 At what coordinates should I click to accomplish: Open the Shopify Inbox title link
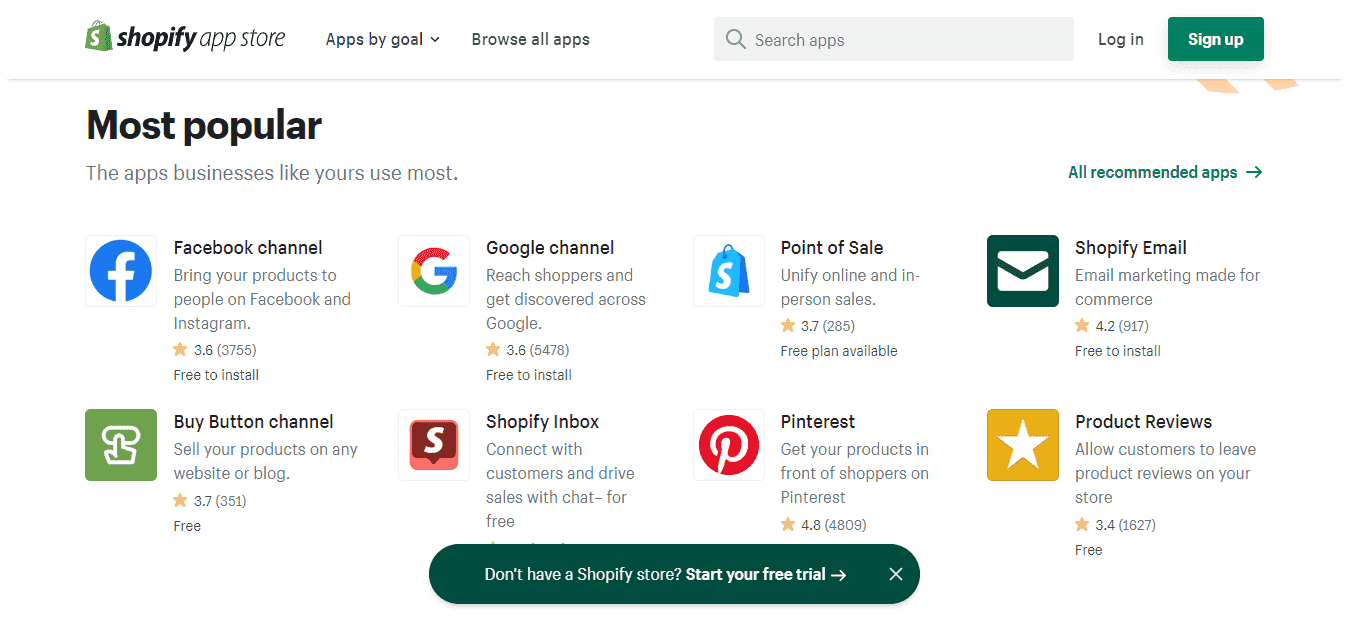(543, 422)
